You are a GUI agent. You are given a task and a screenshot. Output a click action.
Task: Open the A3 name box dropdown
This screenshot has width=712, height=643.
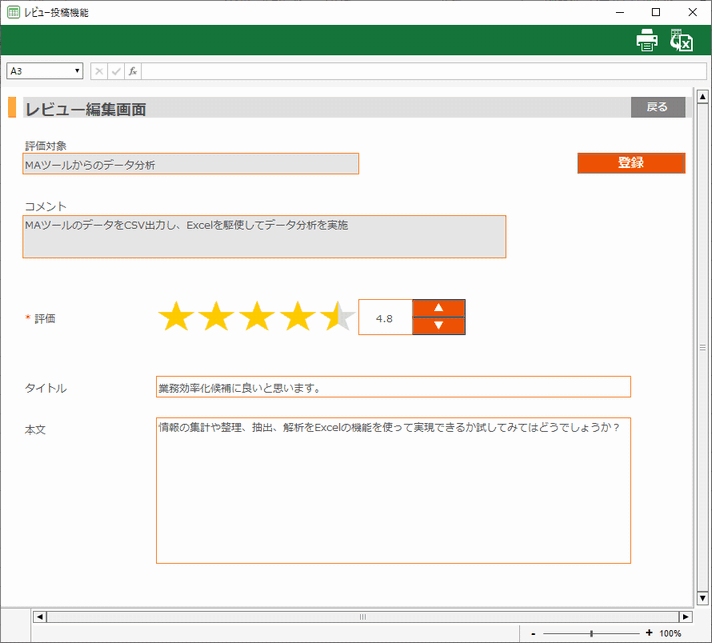(77, 72)
